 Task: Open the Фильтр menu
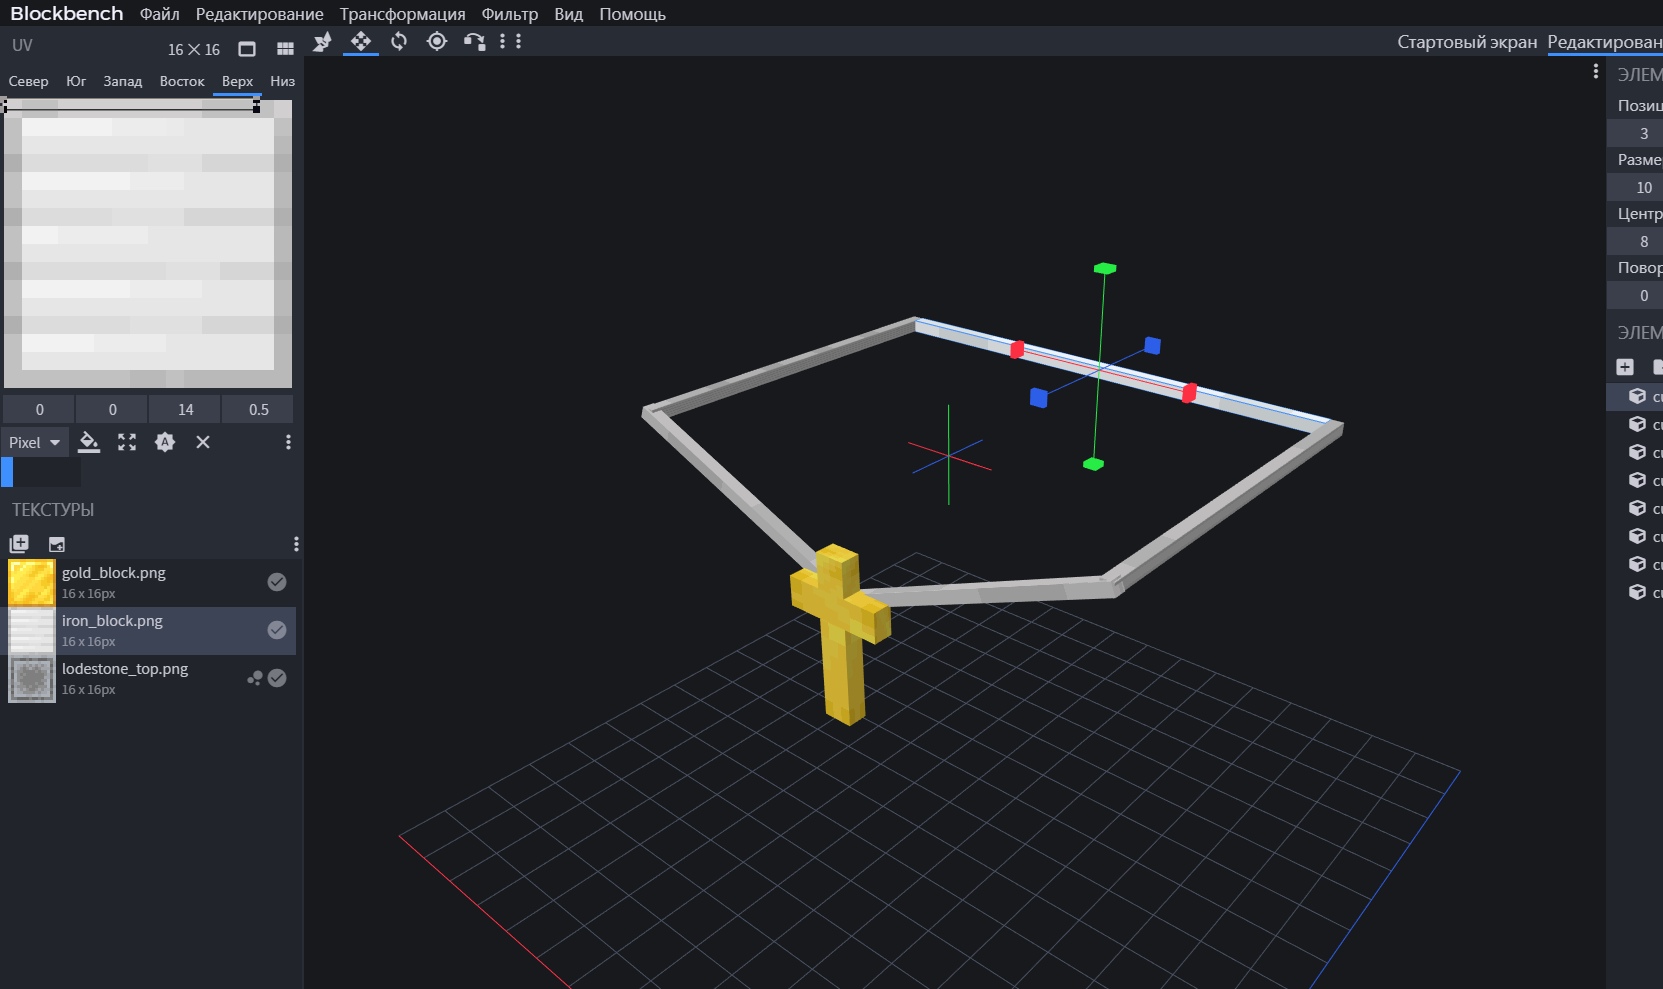pyautogui.click(x=509, y=14)
